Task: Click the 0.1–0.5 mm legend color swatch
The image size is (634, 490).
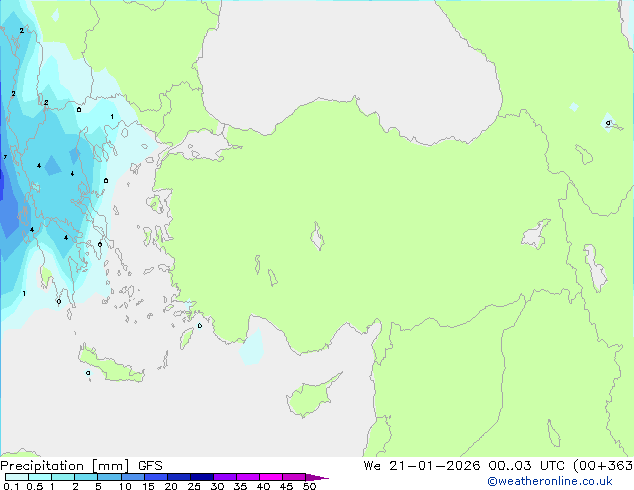Action: (x=17, y=477)
